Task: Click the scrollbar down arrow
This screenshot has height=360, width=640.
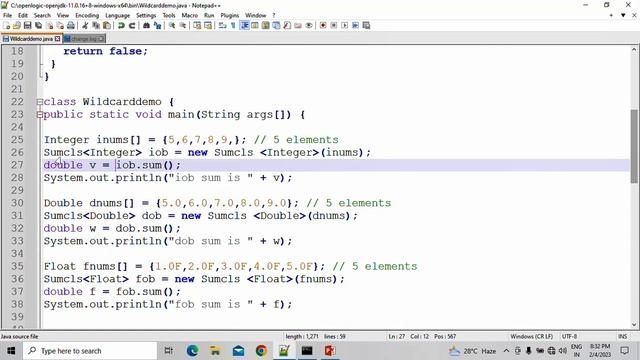Action: [633, 324]
